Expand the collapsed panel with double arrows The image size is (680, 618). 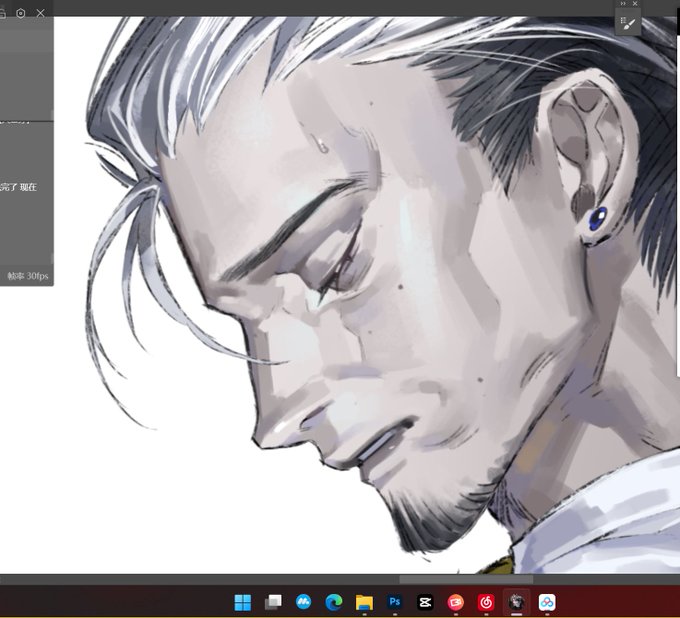coord(623,3)
